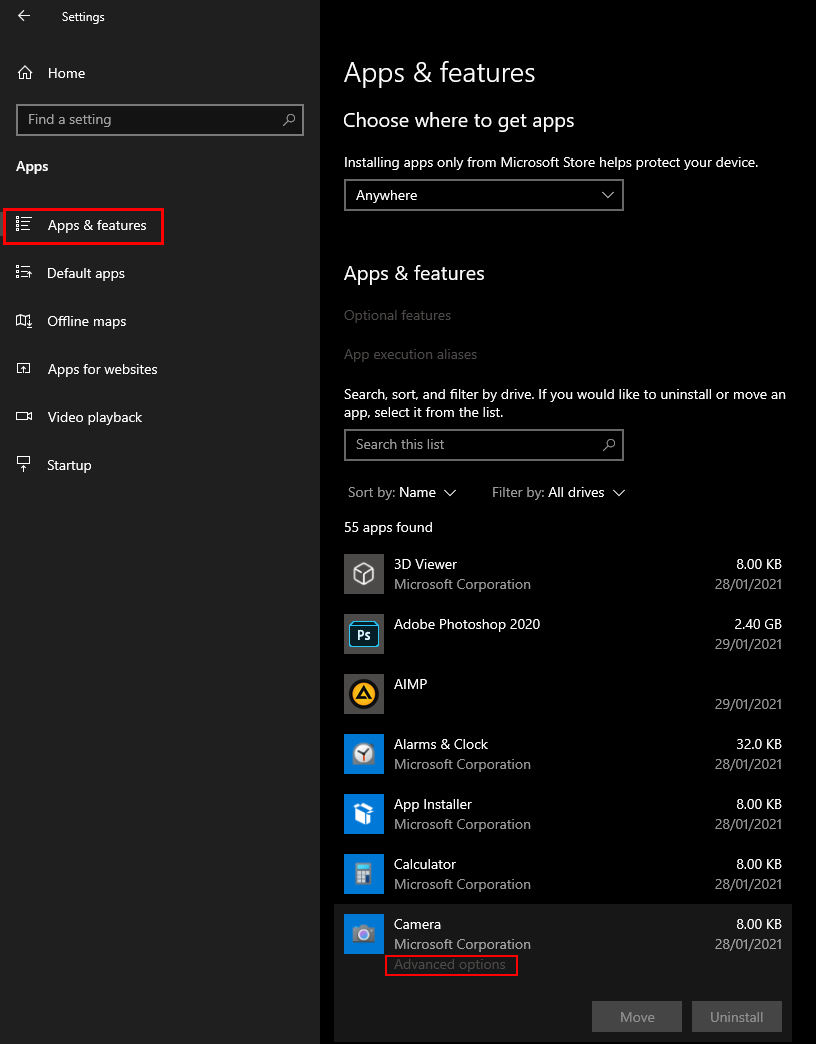This screenshot has width=816, height=1044.
Task: Click the 32.0 KB size value
Action: coord(759,744)
